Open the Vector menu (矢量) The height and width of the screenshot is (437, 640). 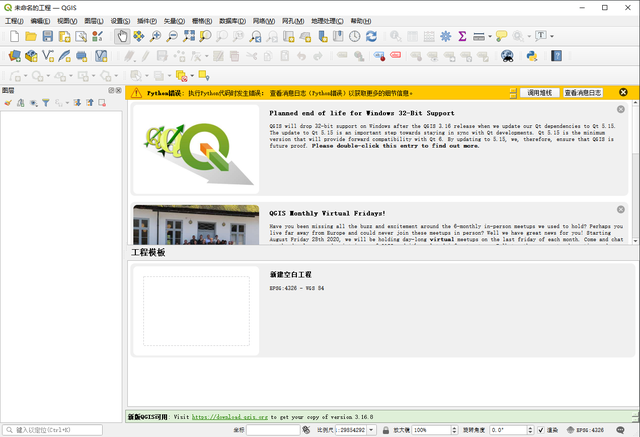pyautogui.click(x=174, y=21)
